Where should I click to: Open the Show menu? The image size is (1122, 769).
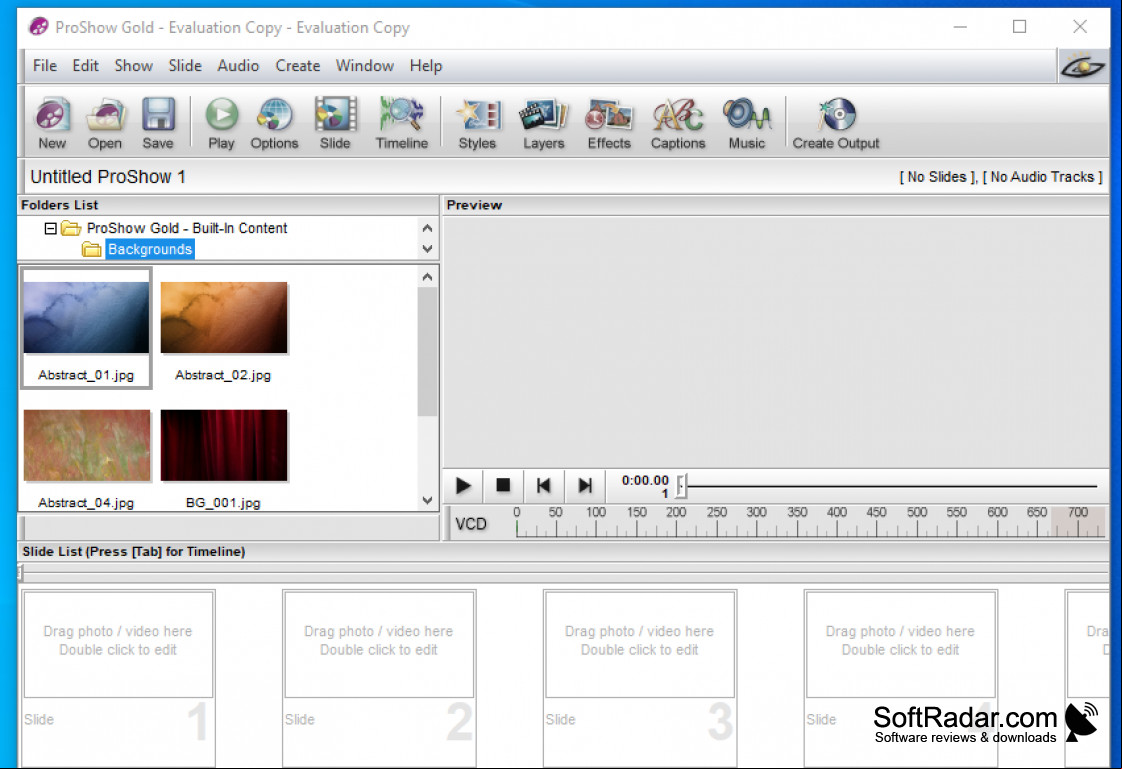point(134,66)
